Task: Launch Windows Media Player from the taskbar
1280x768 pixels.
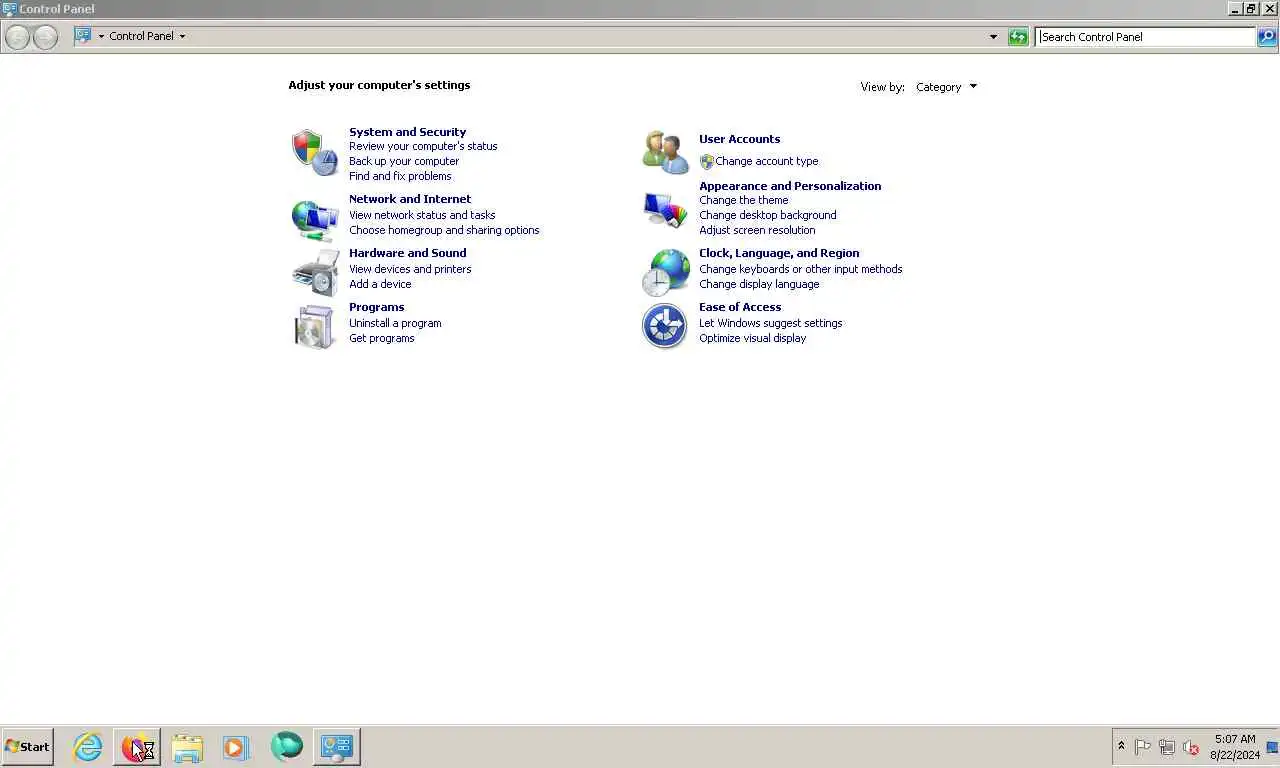Action: pos(236,746)
